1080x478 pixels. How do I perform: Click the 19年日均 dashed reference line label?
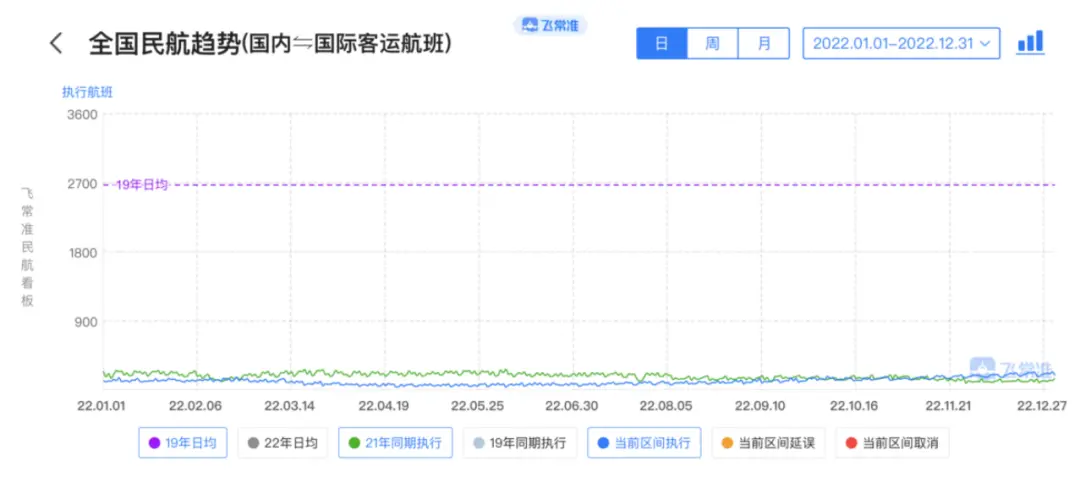141,184
